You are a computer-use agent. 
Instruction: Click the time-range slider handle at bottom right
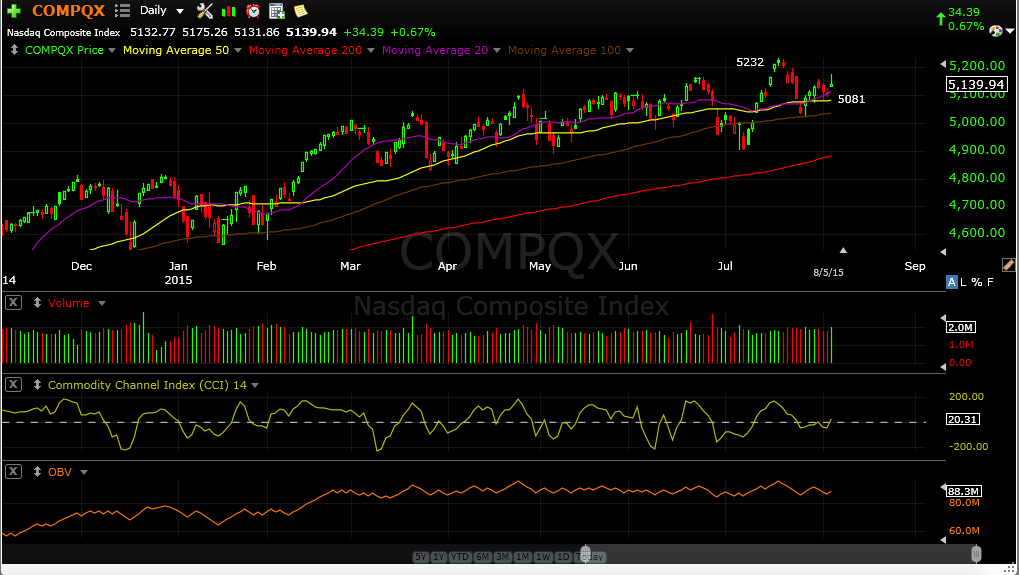(x=975, y=554)
